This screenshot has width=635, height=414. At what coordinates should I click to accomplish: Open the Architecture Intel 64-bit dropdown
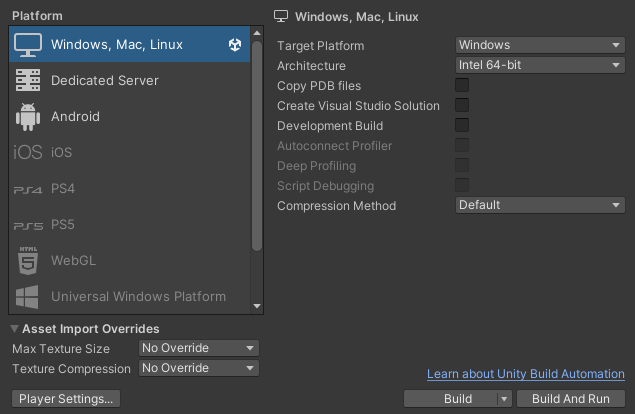pos(540,65)
